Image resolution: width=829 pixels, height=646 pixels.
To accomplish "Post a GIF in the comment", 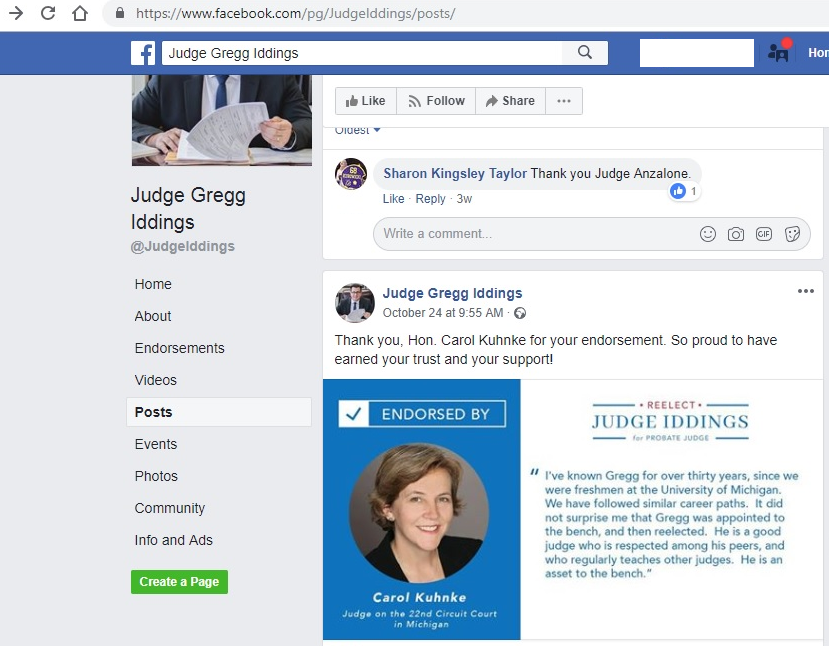I will [763, 234].
